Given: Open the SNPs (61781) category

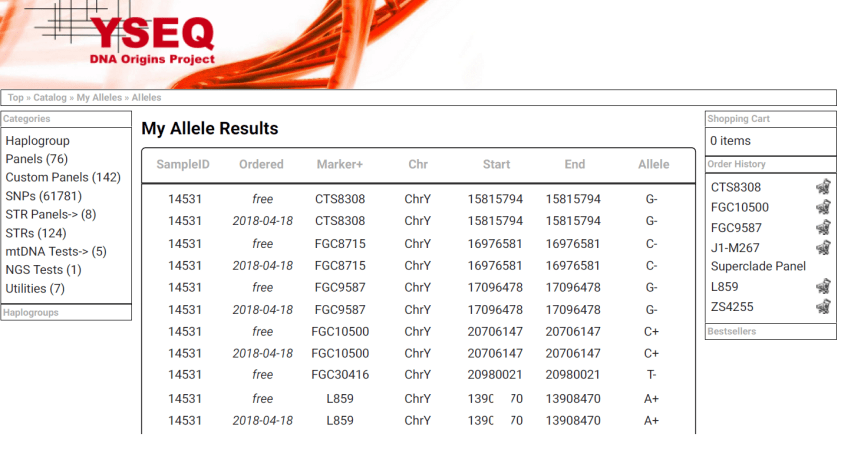Looking at the screenshot, I should click(44, 196).
